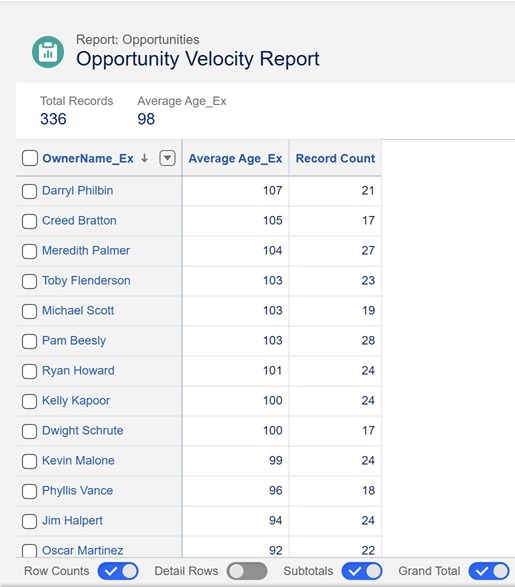
Task: Check the box for Phyllis Vance
Action: 29,491
